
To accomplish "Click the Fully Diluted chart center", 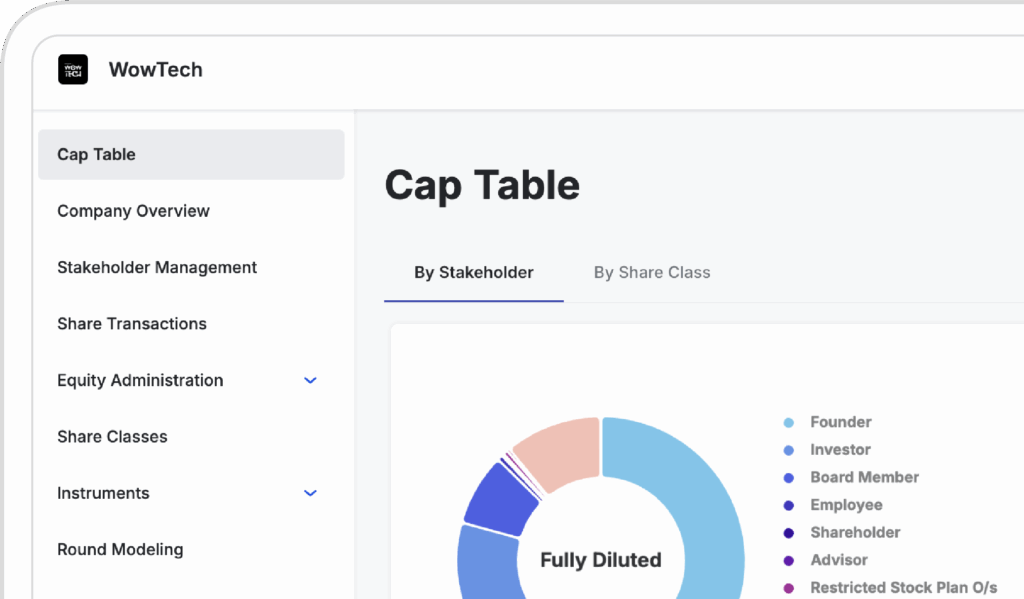I will [x=600, y=560].
